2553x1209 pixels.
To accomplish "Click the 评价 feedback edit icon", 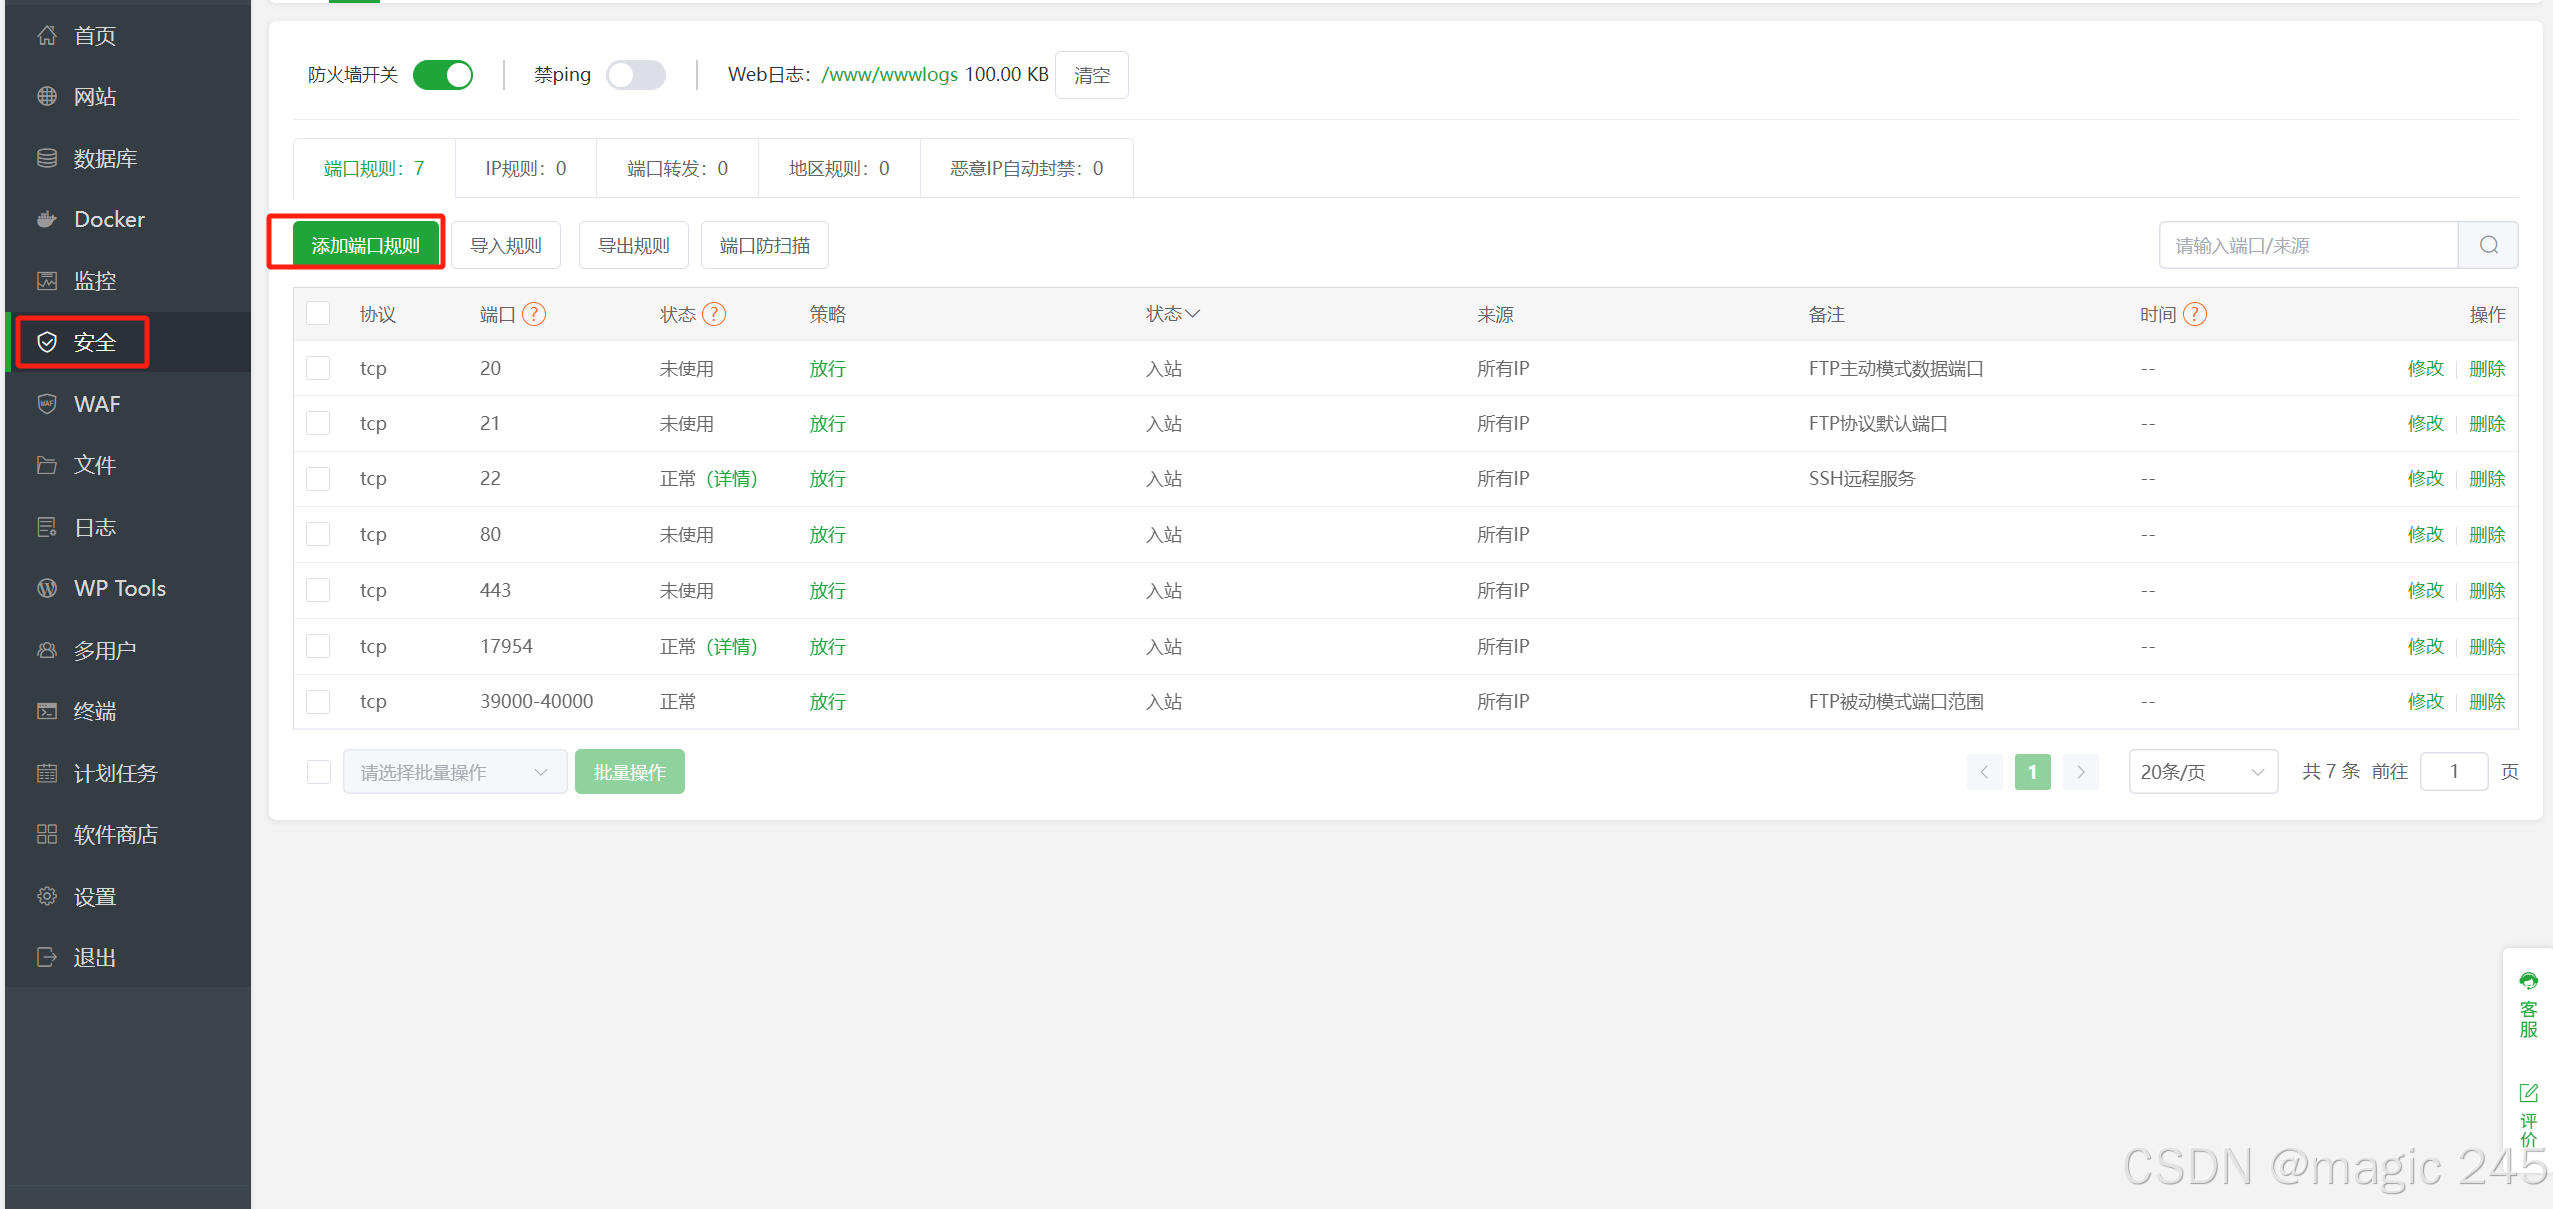I will [2528, 1093].
